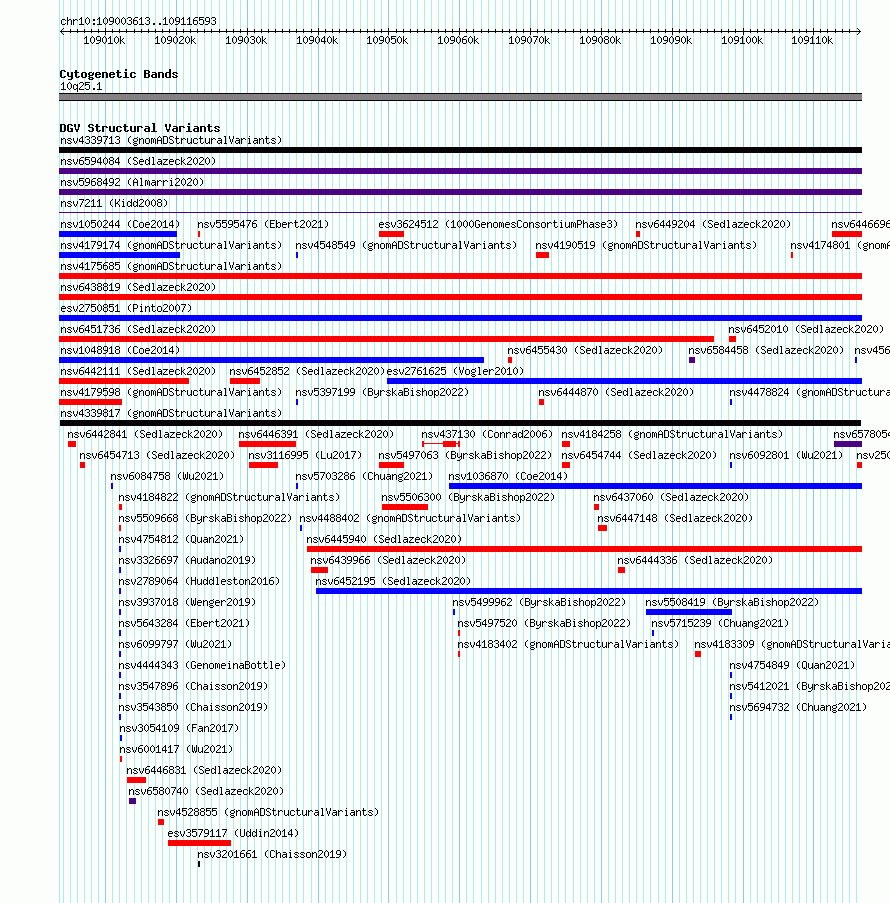Select nsv4444343 (GenomeinaBottle) label
890x903 pixels.
pos(202,666)
